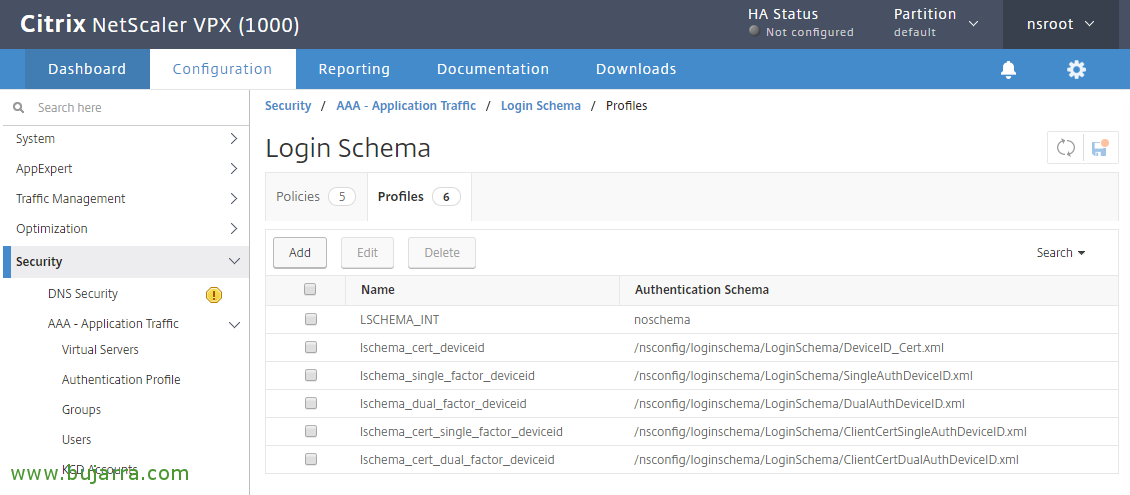Image resolution: width=1130 pixels, height=495 pixels.
Task: Click the lschema_cert_deviceid profile name
Action: point(422,347)
